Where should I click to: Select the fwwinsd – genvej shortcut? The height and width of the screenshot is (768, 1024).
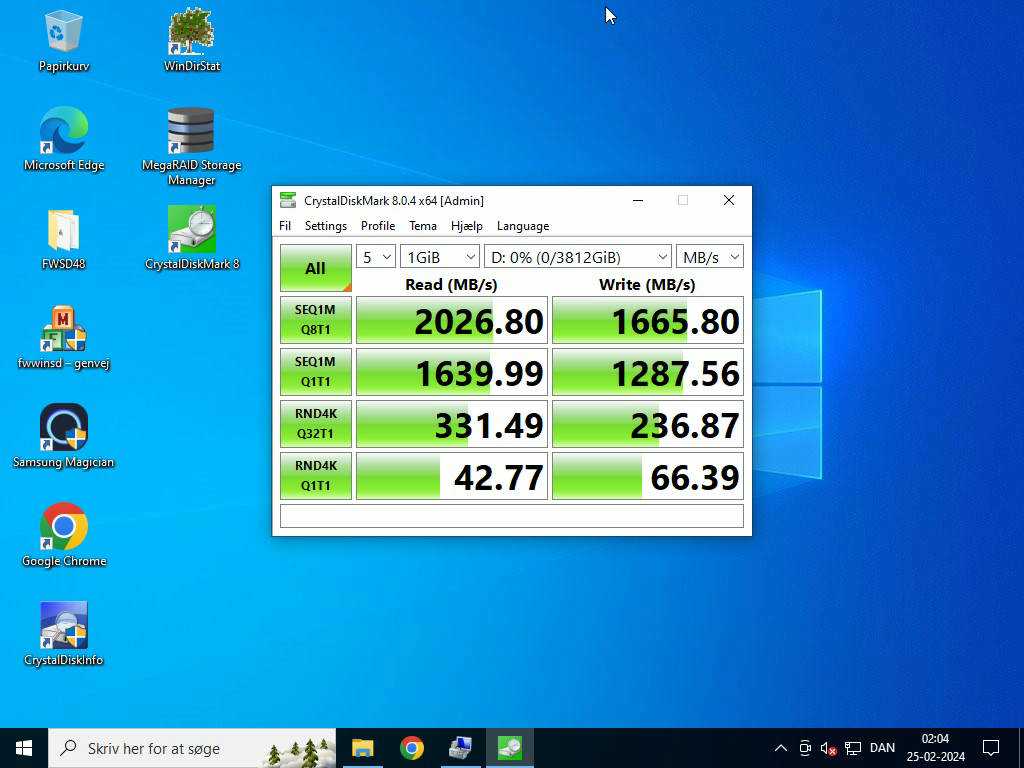[x=63, y=338]
